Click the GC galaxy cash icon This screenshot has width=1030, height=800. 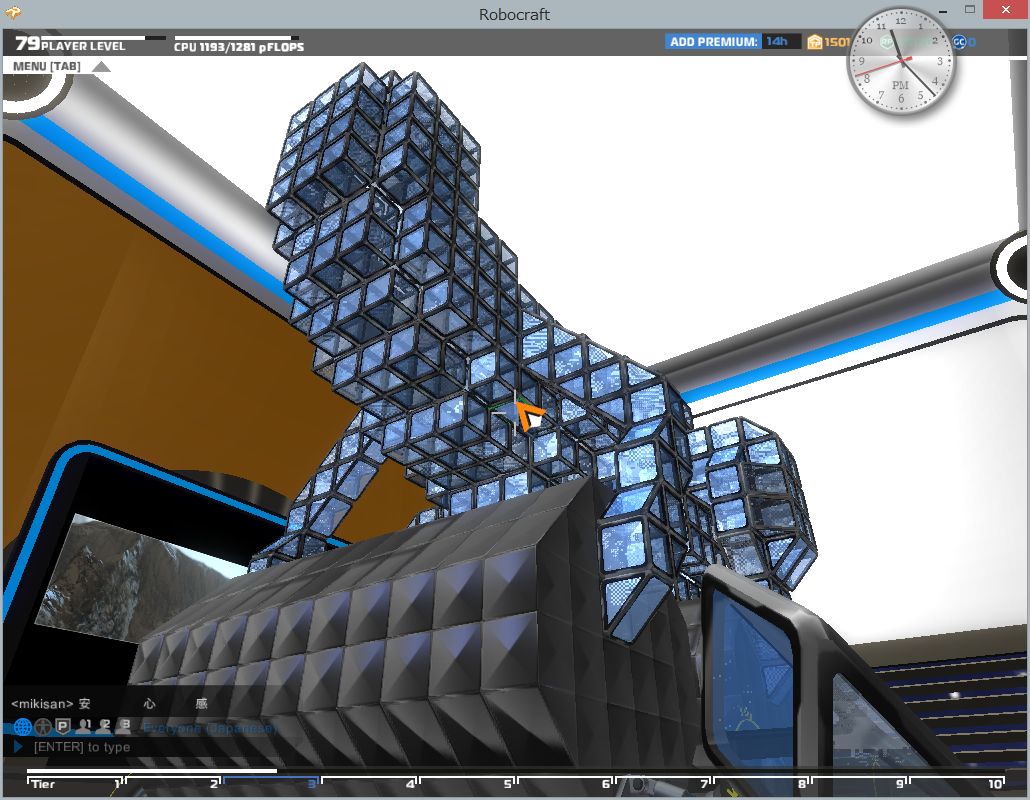(959, 42)
